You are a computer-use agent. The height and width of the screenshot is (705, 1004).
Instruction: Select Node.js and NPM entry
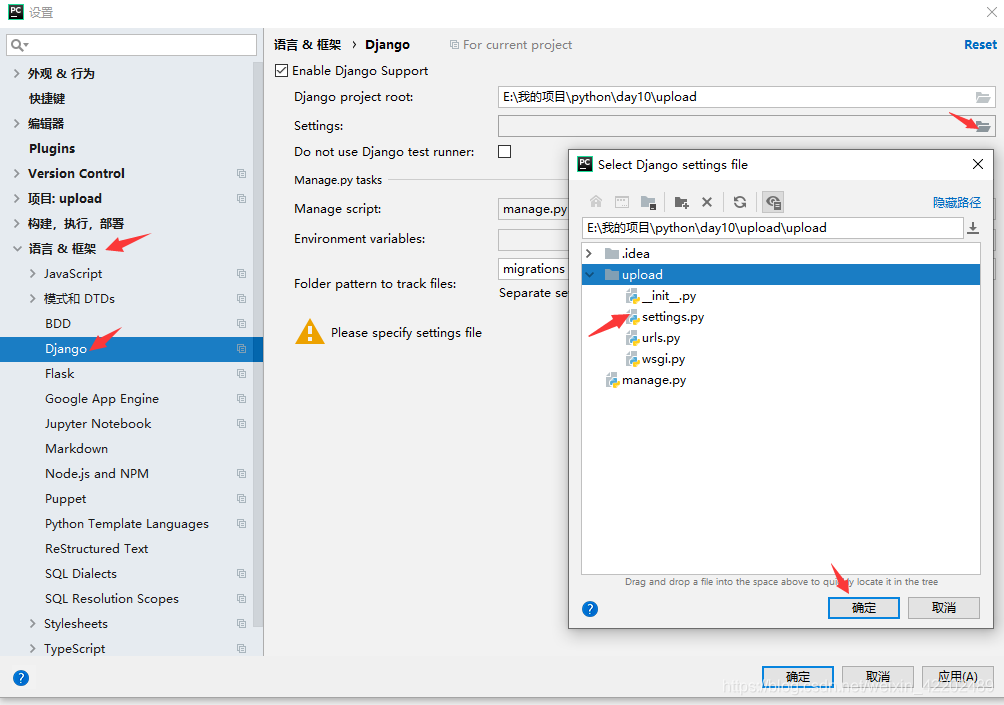pos(97,473)
